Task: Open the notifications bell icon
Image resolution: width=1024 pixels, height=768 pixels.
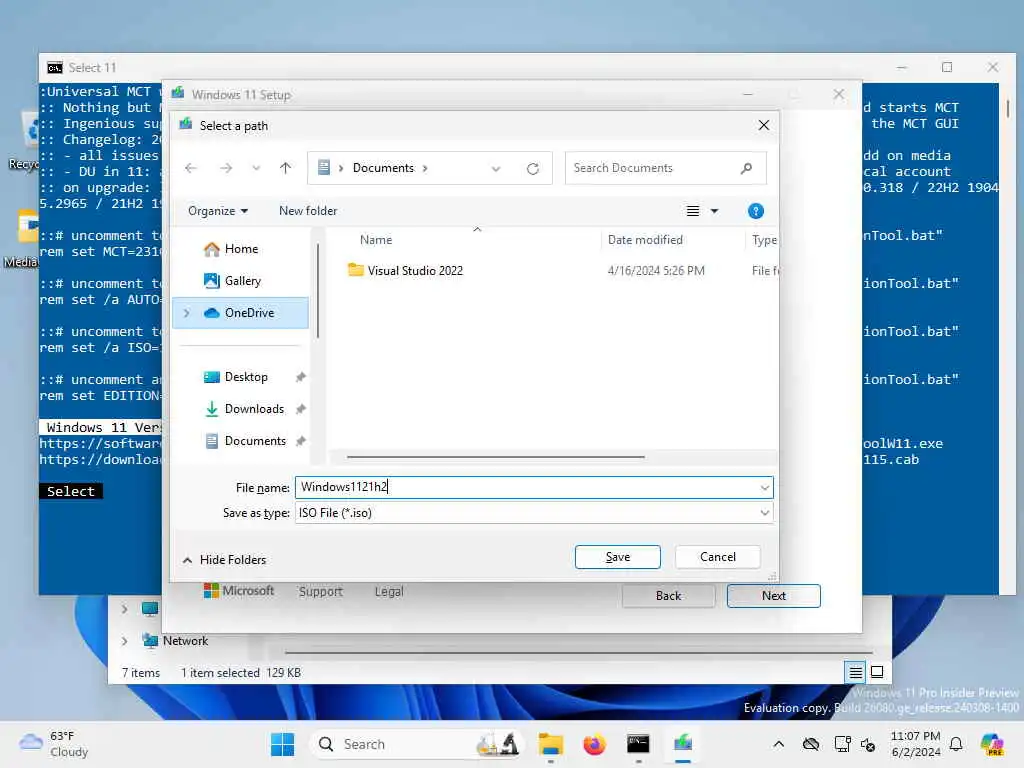Action: click(956, 744)
